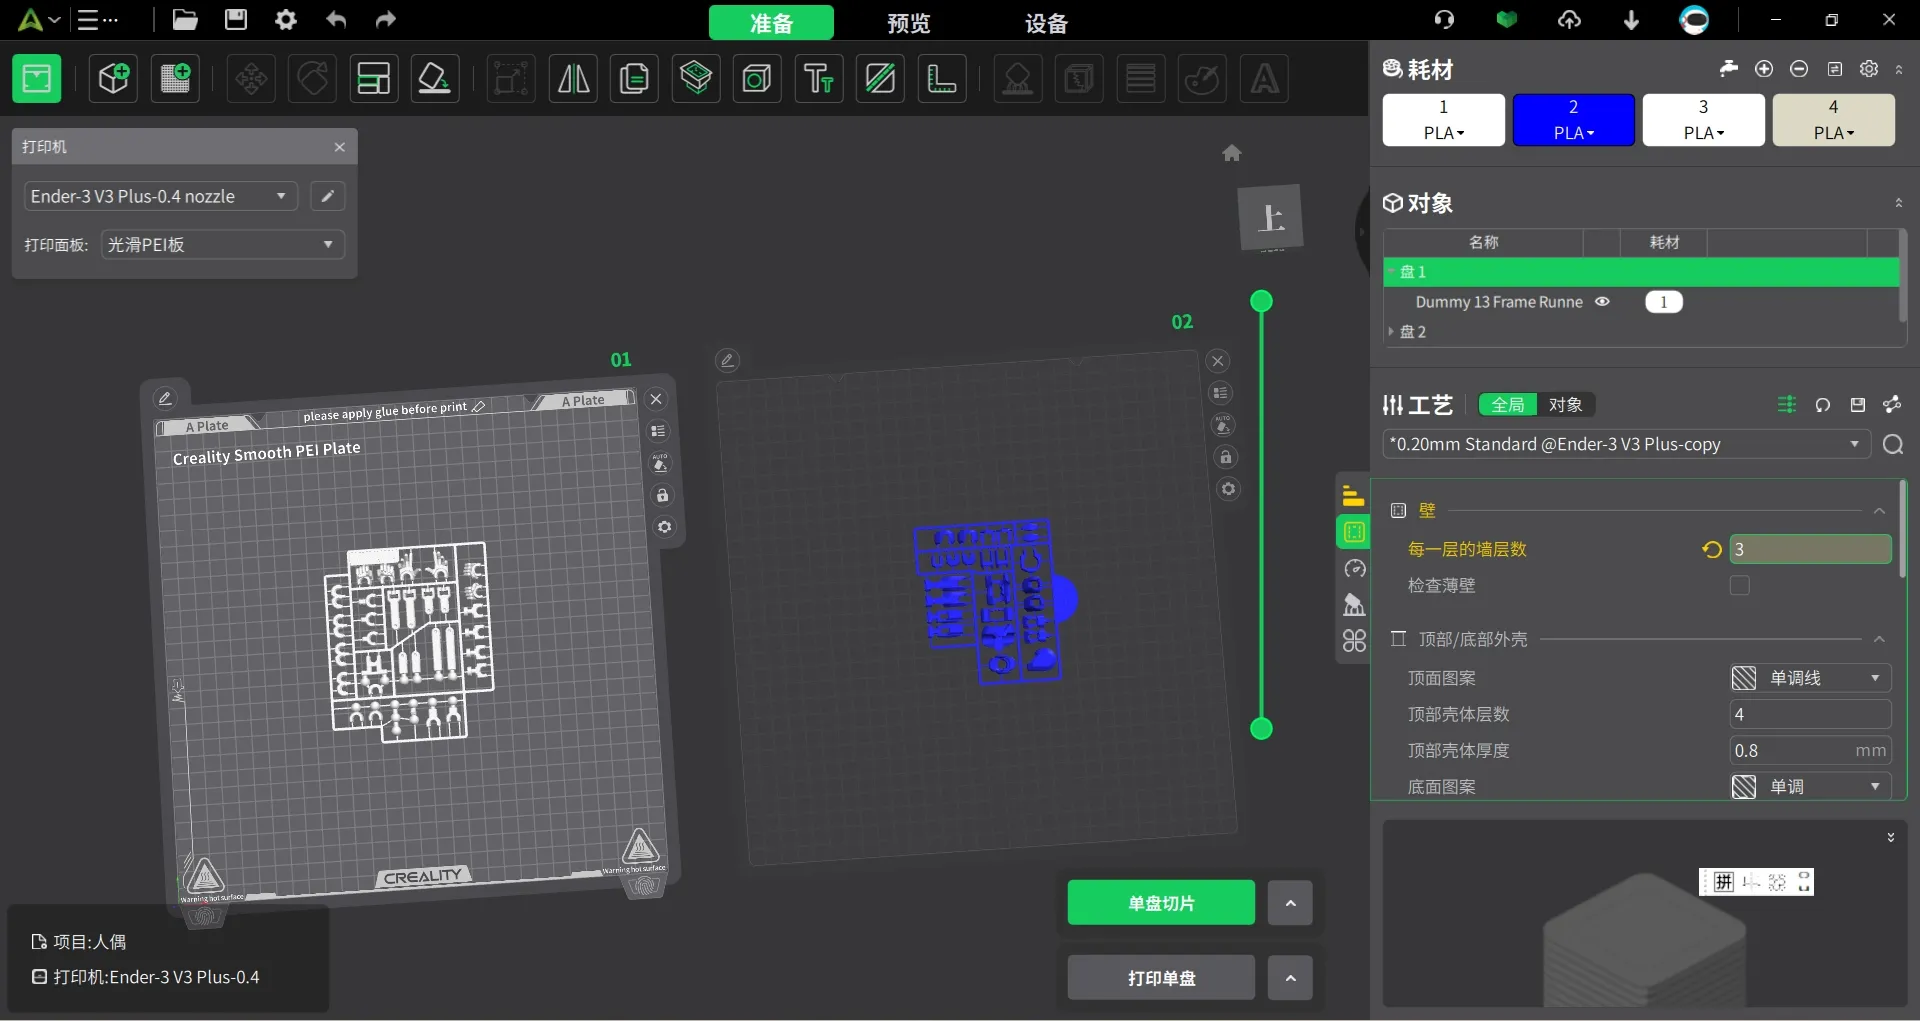1920x1021 pixels.
Task: Open preferences gear in top bar
Action: pos(286,19)
